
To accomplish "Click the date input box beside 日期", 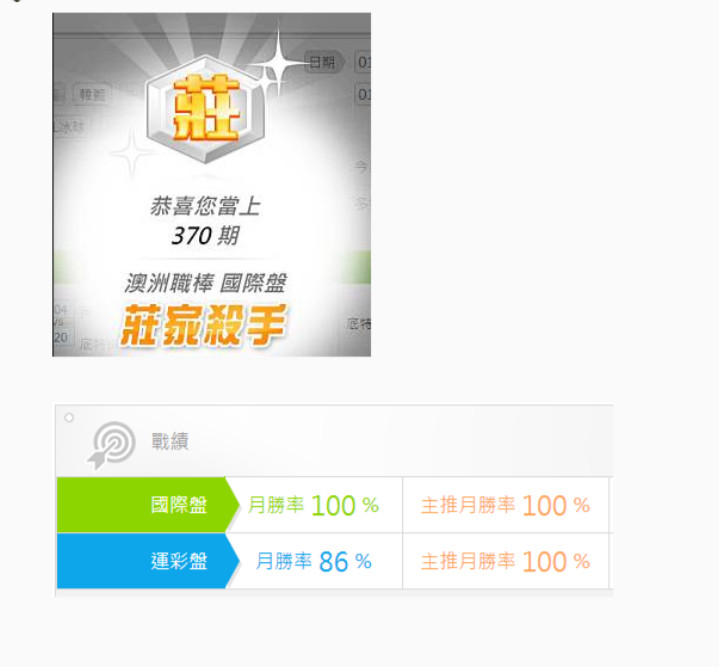I will tap(363, 62).
